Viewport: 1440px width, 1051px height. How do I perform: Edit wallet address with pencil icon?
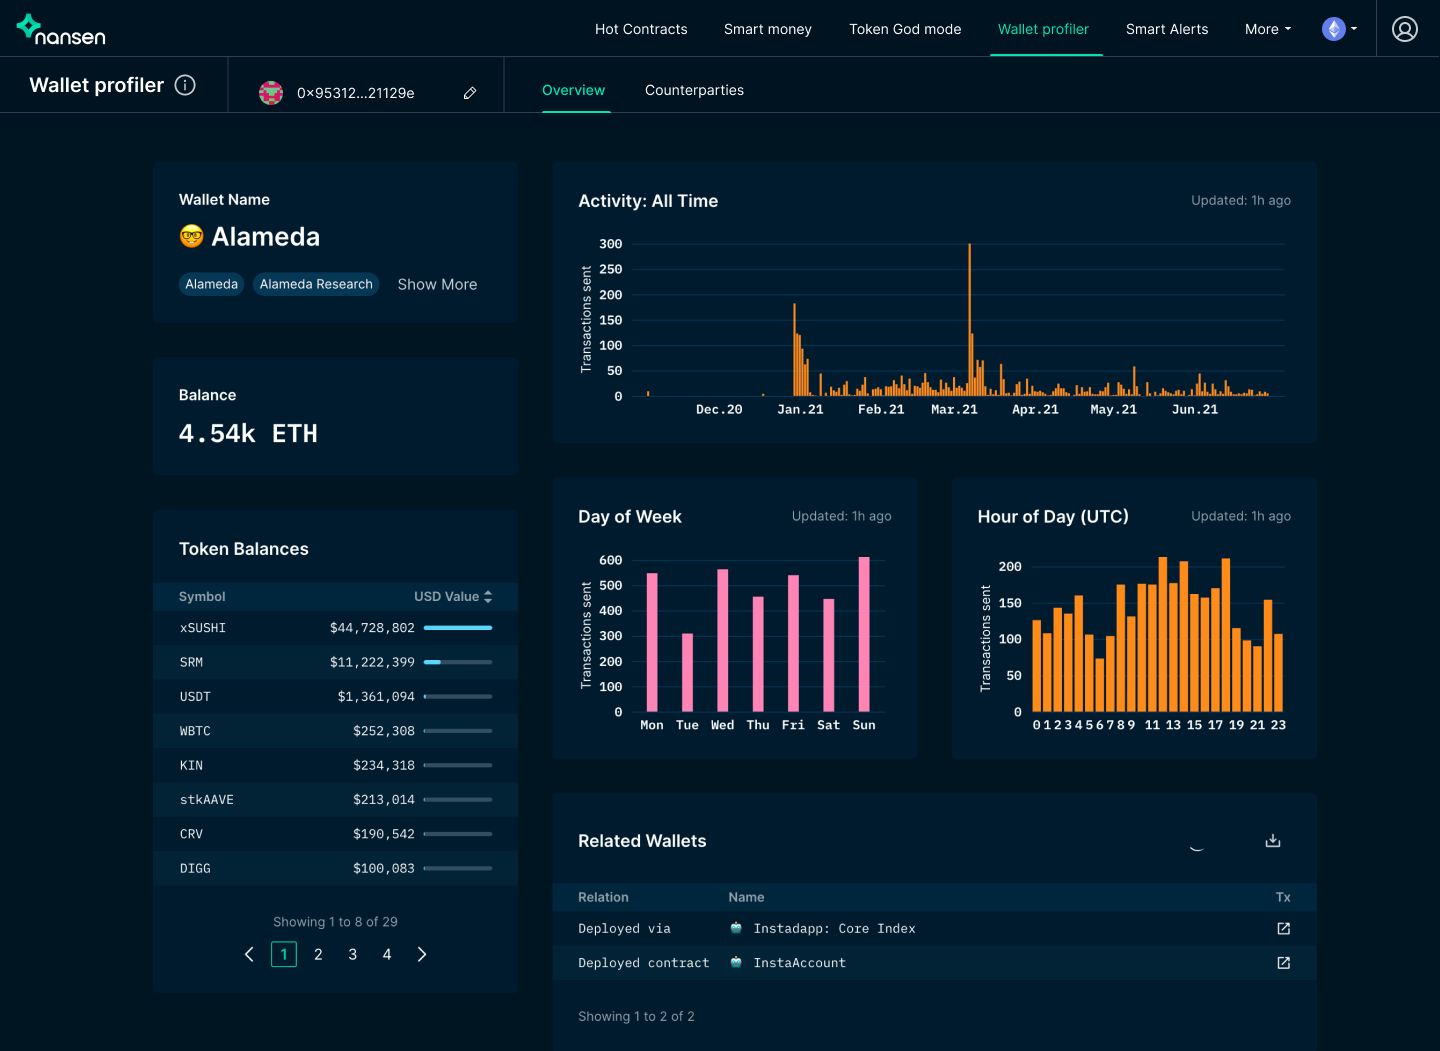[470, 93]
